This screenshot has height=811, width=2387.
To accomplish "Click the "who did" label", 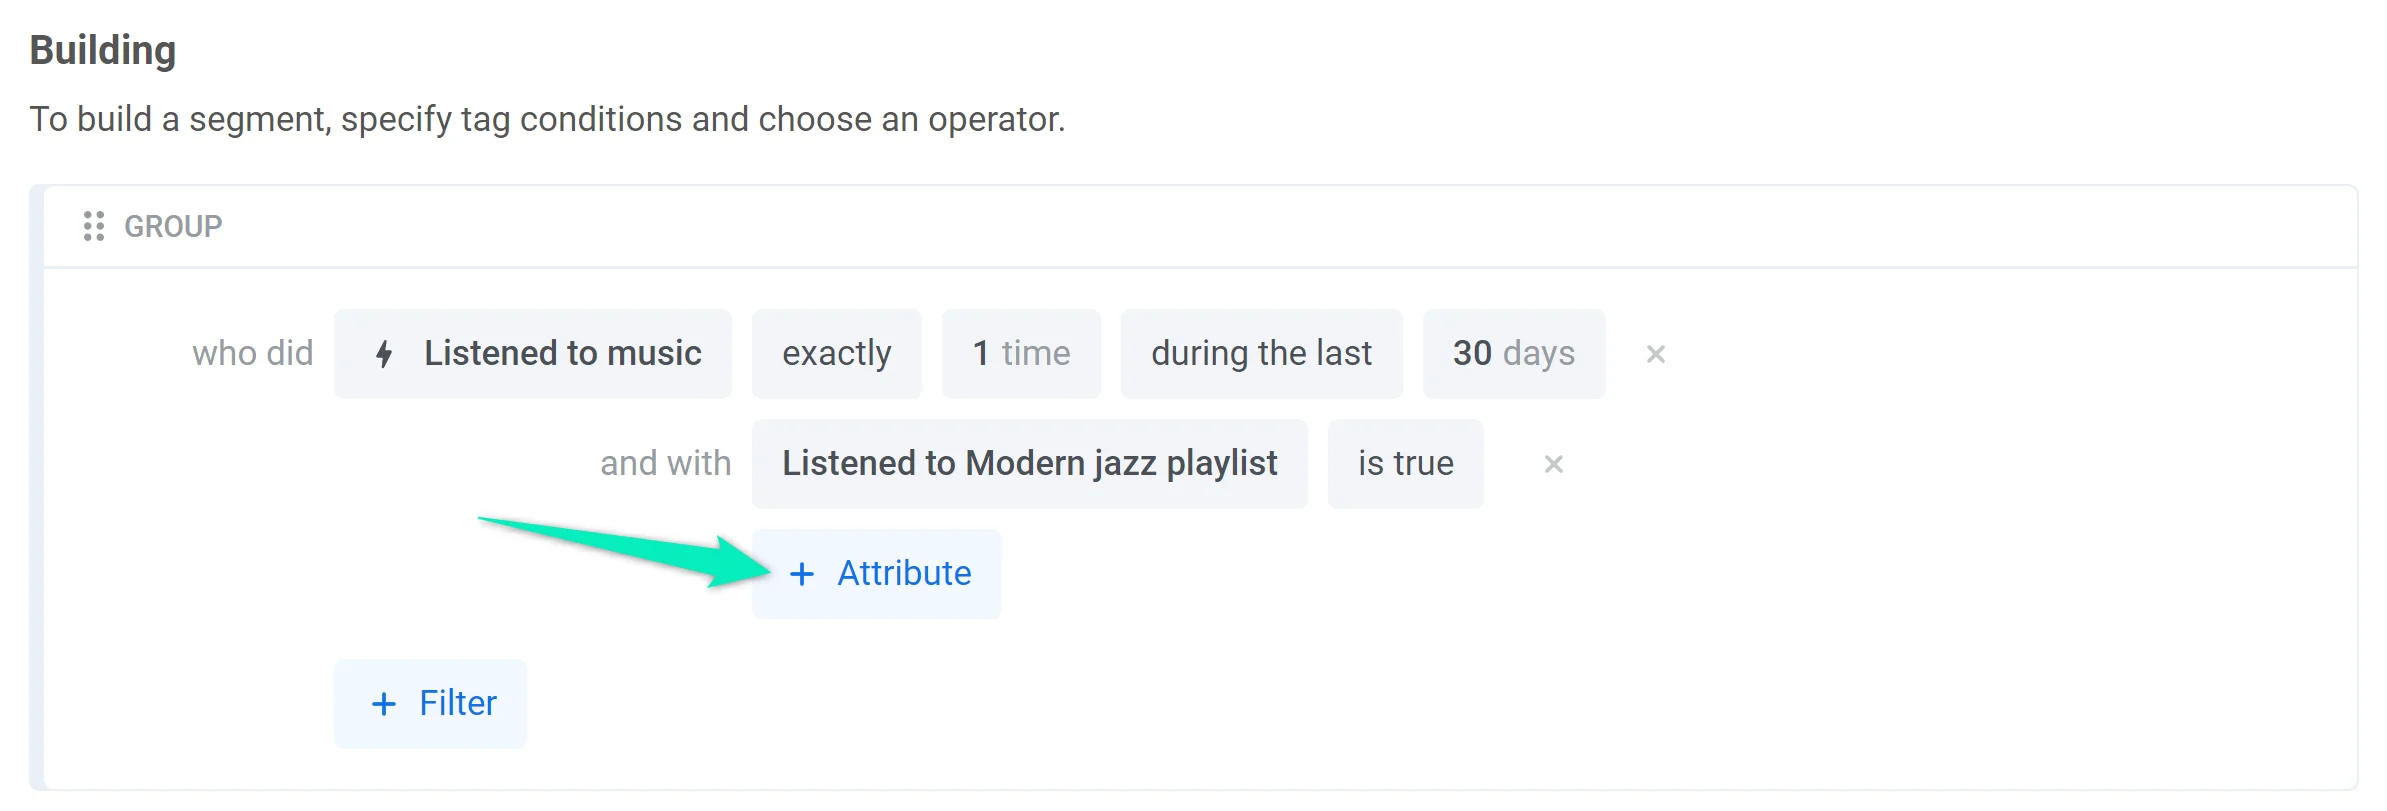I will 253,354.
